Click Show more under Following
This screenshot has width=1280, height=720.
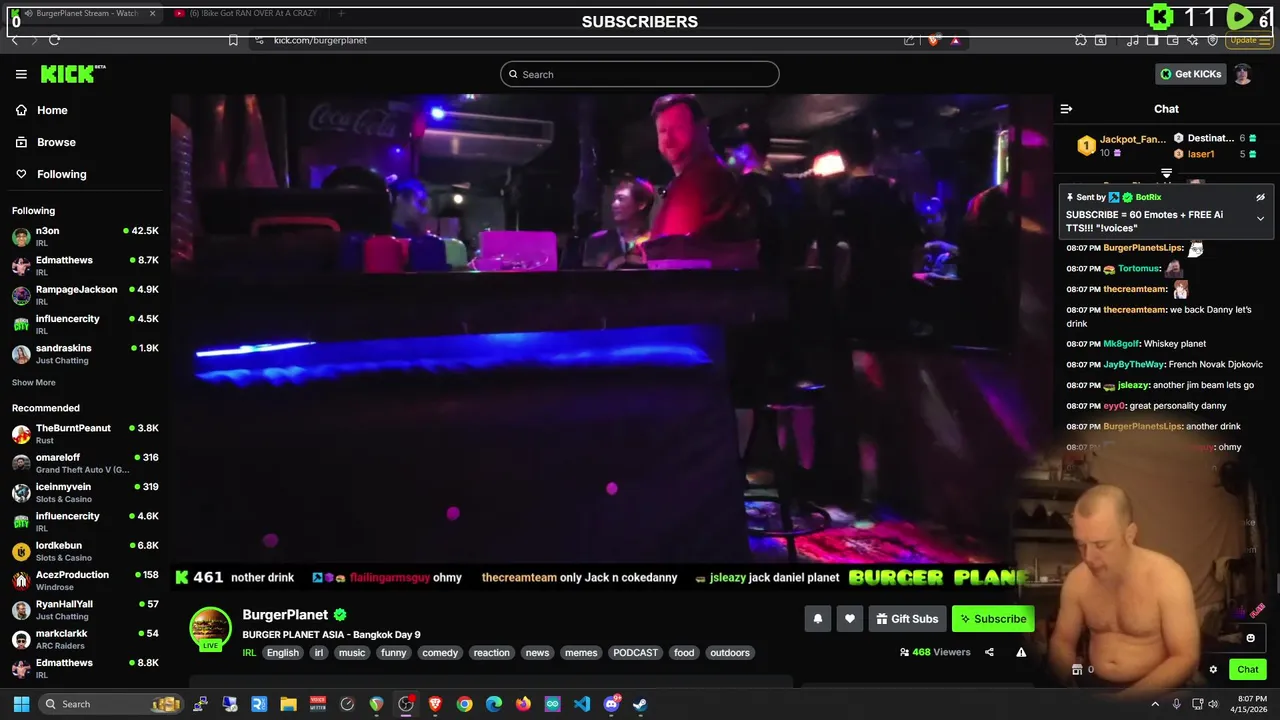point(34,382)
